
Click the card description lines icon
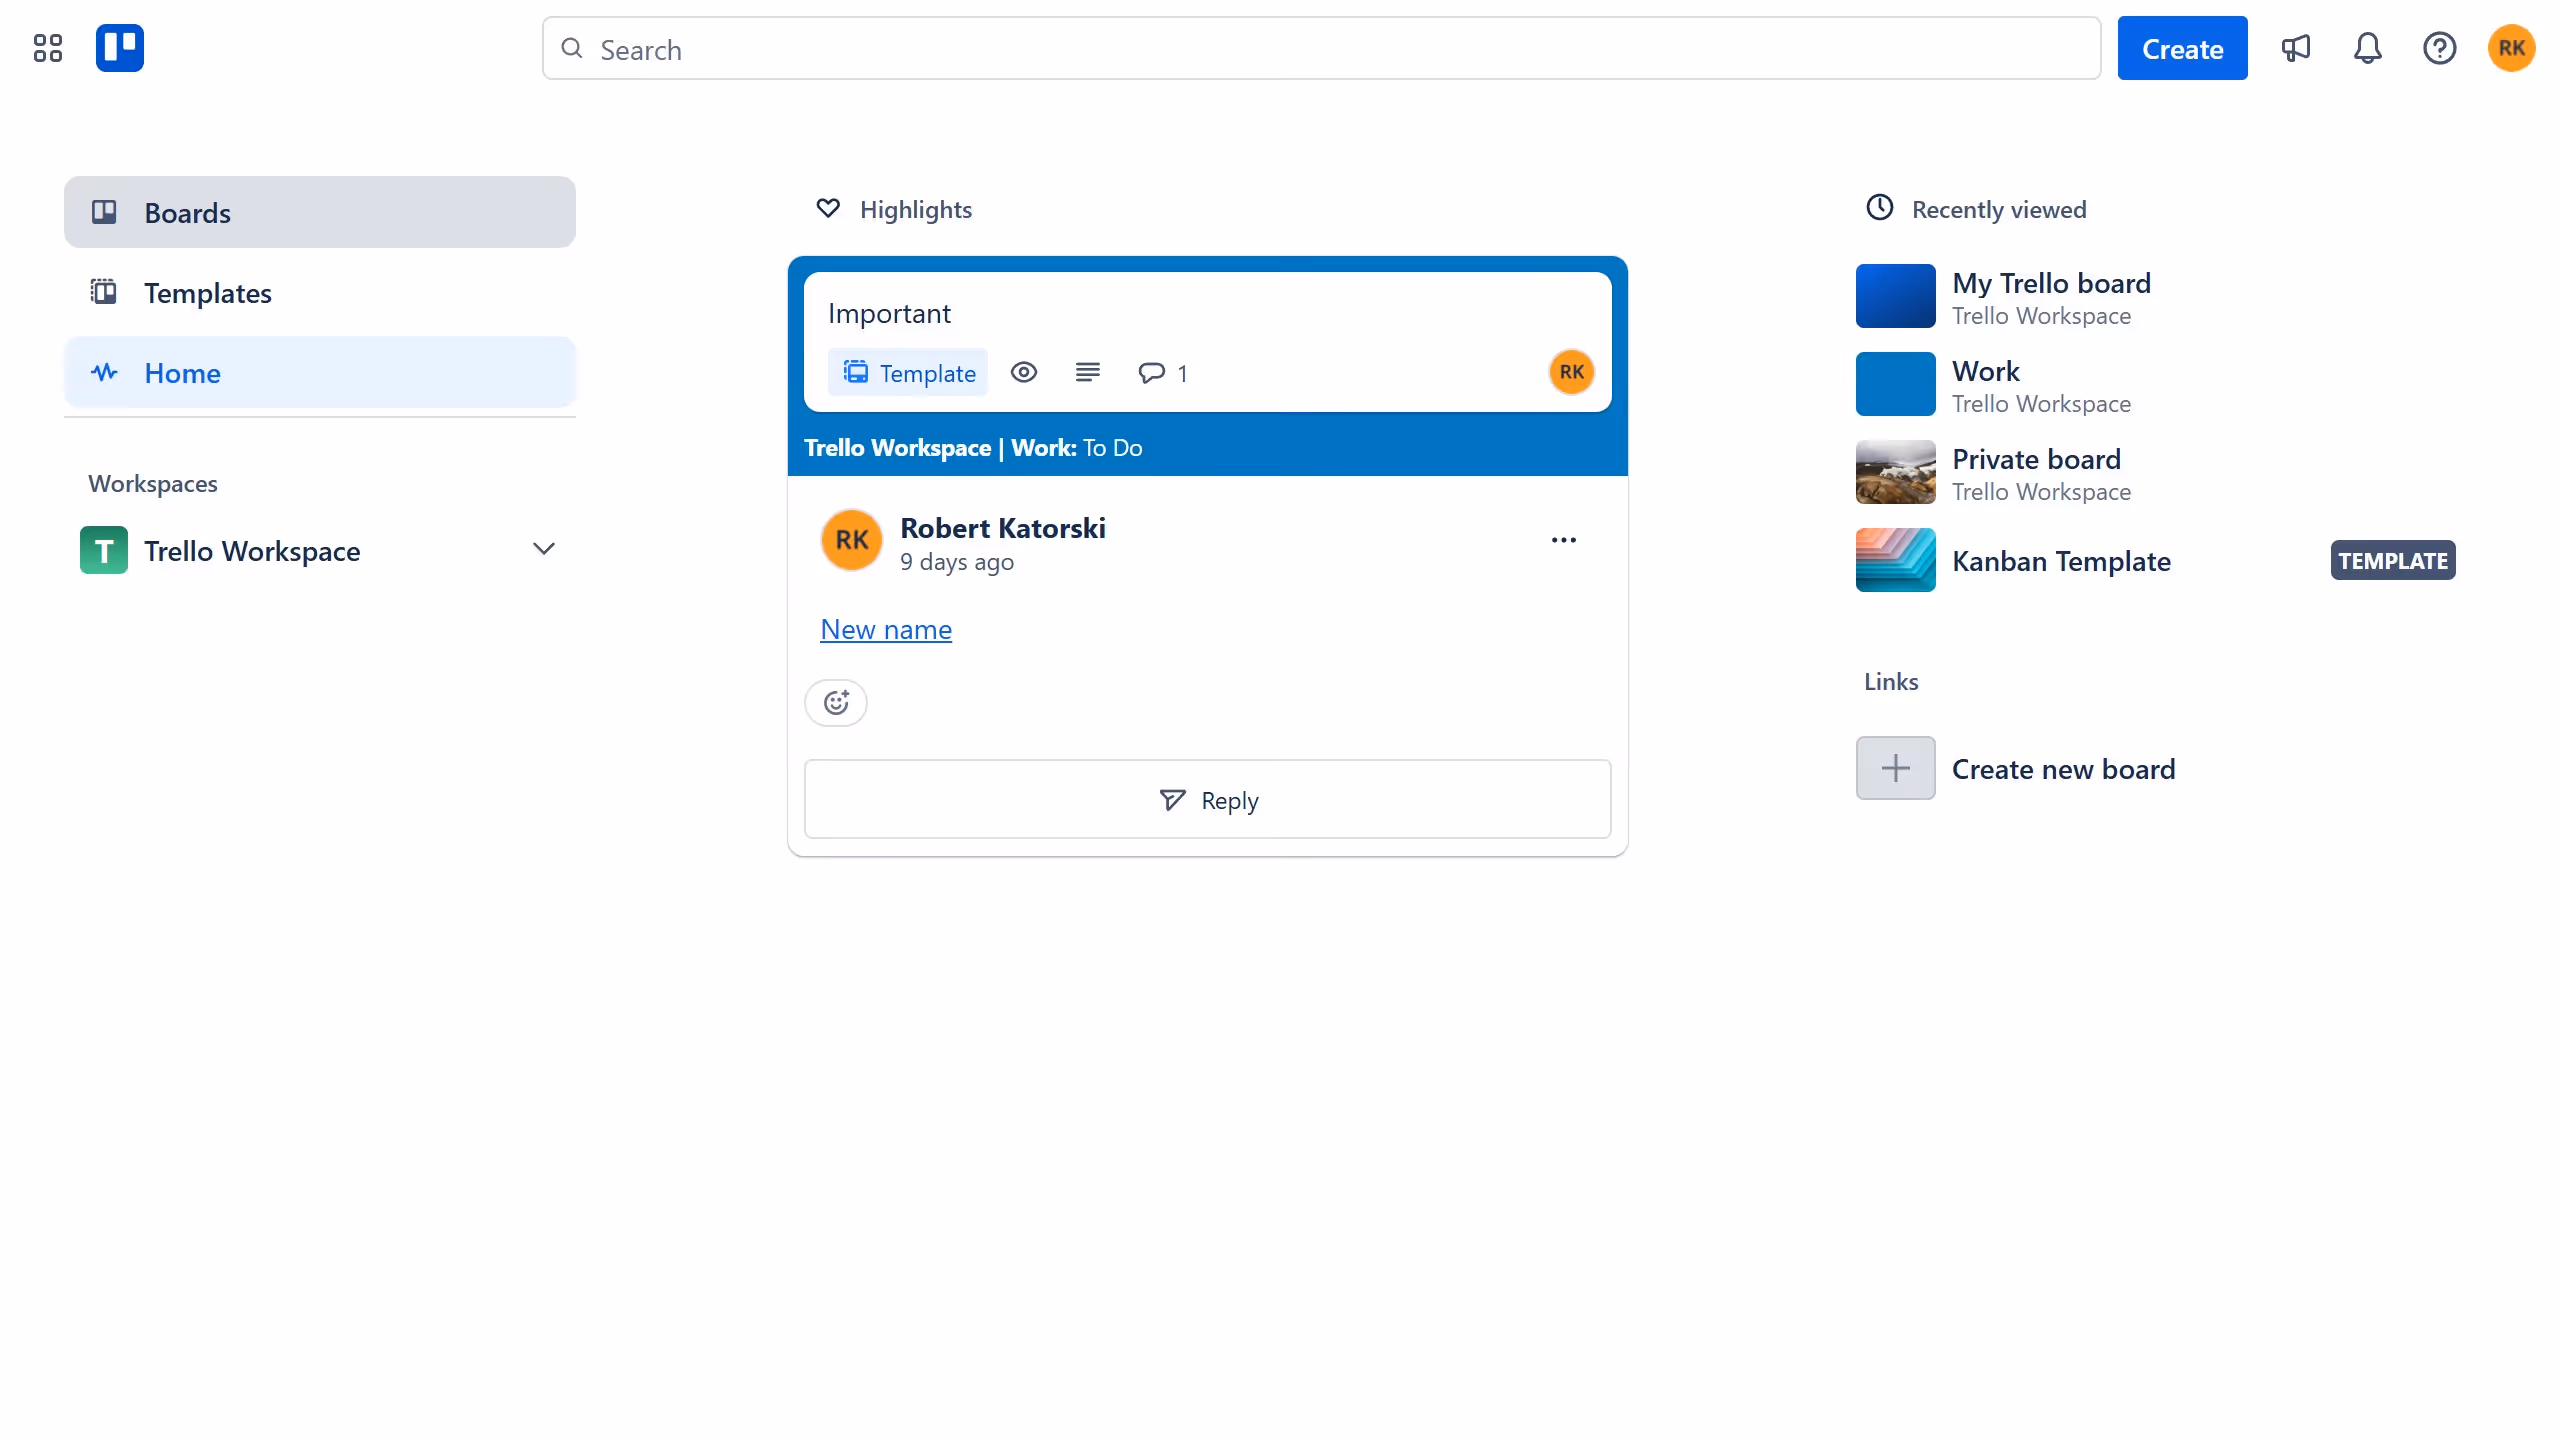click(1088, 372)
